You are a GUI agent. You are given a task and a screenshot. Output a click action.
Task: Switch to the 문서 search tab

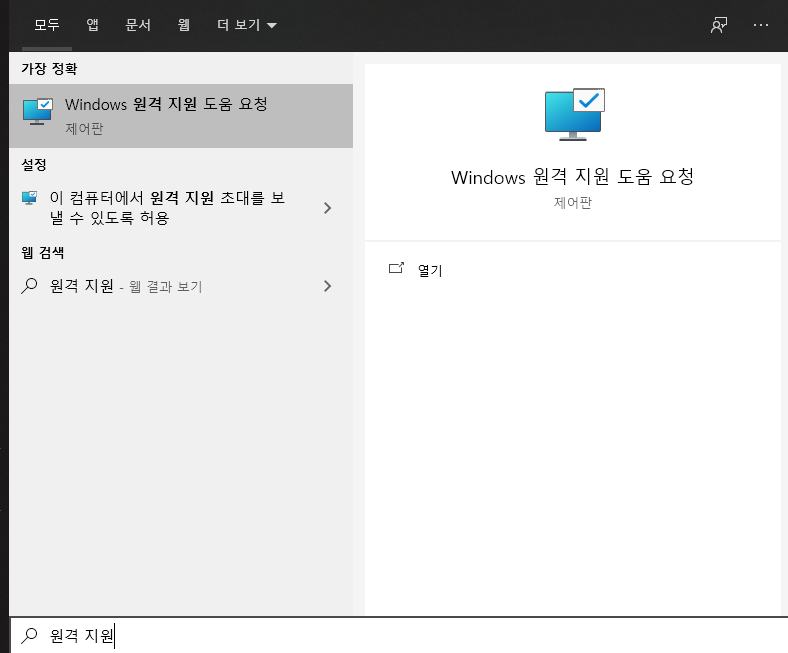coord(138,25)
